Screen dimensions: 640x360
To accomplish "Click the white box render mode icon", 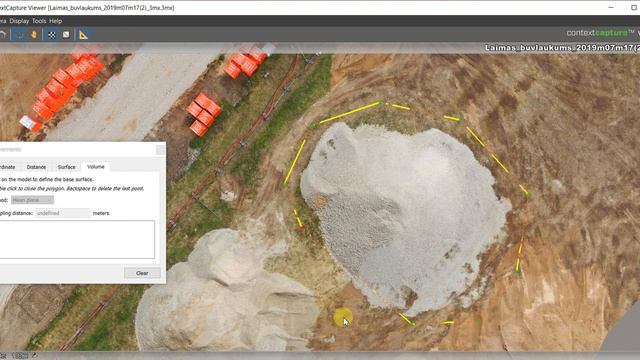I will coord(66,35).
